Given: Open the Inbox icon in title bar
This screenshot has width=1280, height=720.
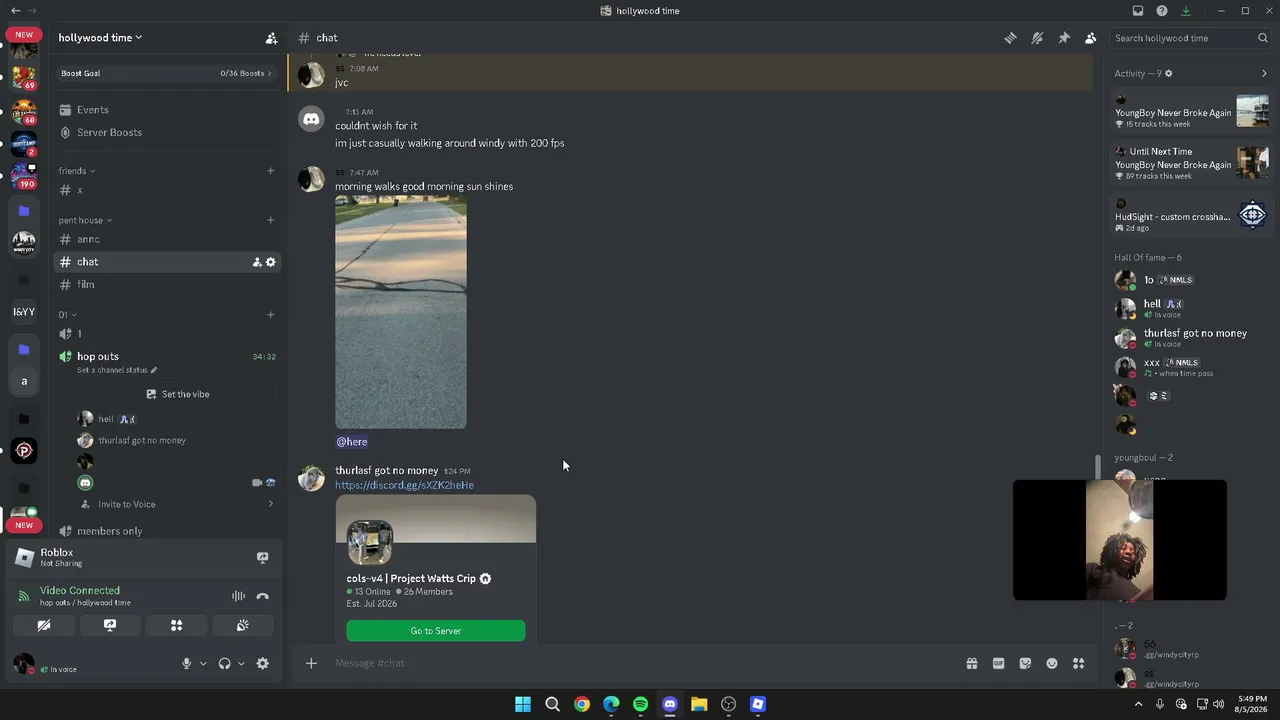Looking at the screenshot, I should 1138,11.
